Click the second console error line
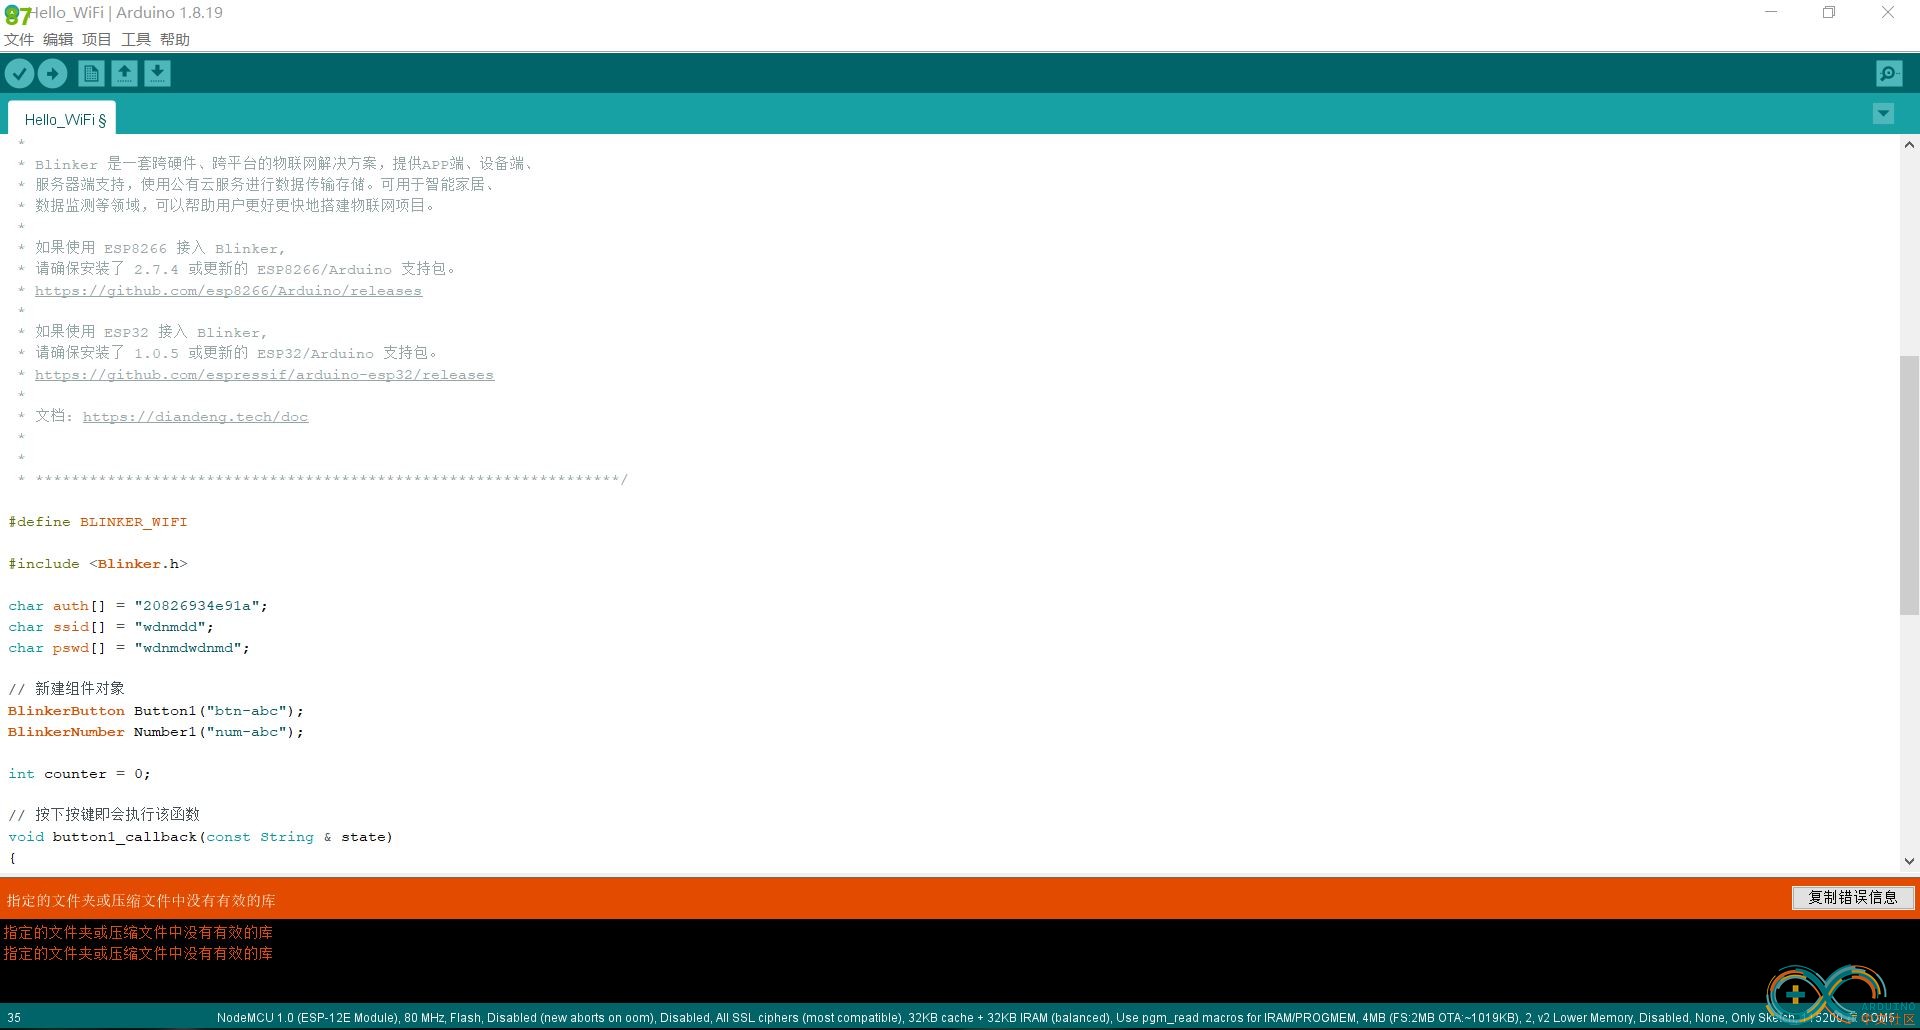 (138, 953)
